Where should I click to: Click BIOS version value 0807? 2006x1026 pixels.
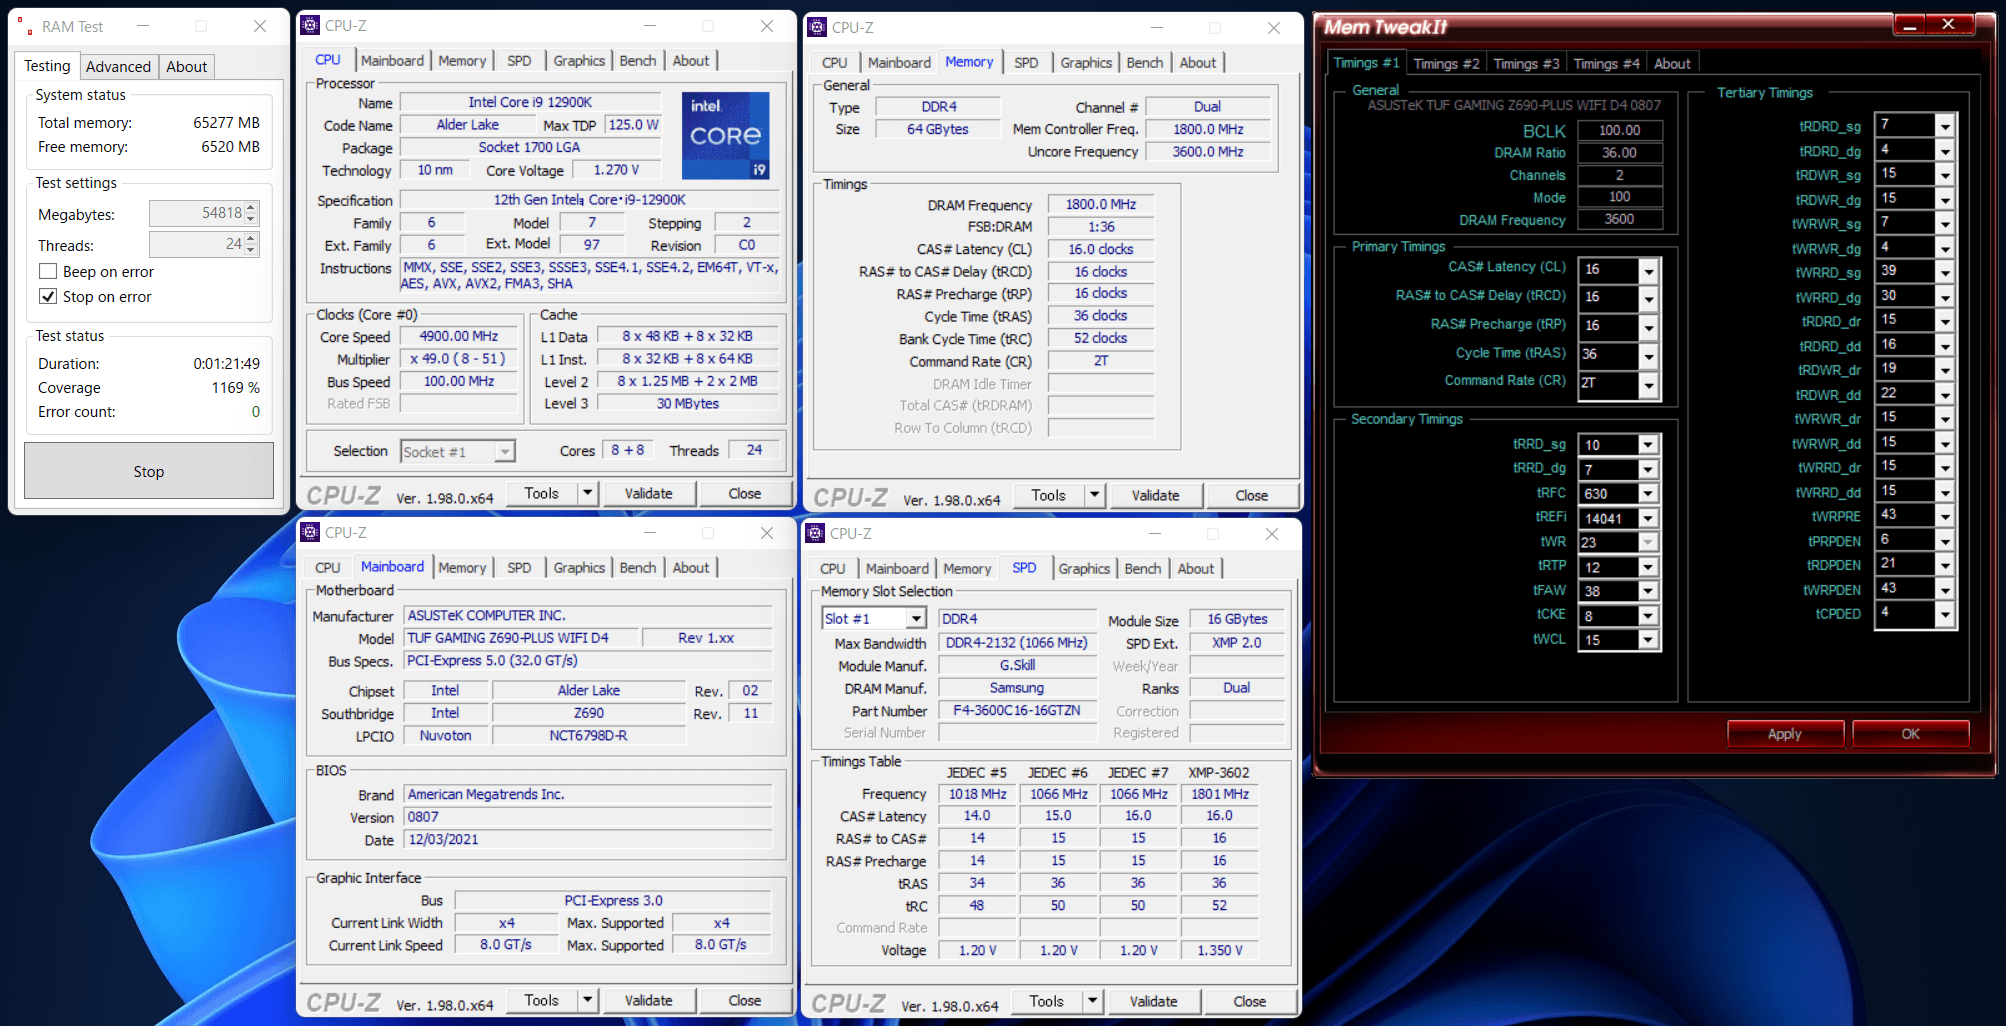click(x=588, y=817)
